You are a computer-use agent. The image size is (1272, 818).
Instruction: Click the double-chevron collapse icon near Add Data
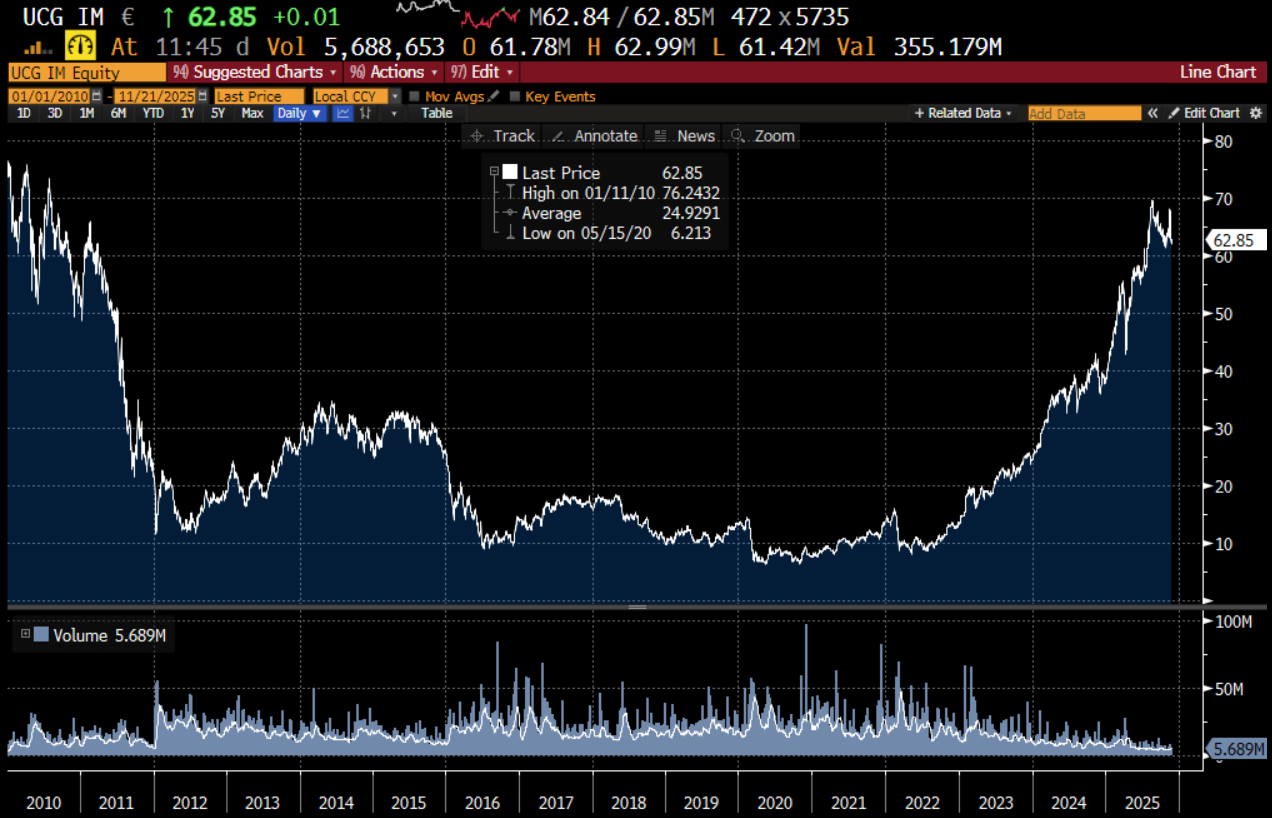(x=1152, y=113)
